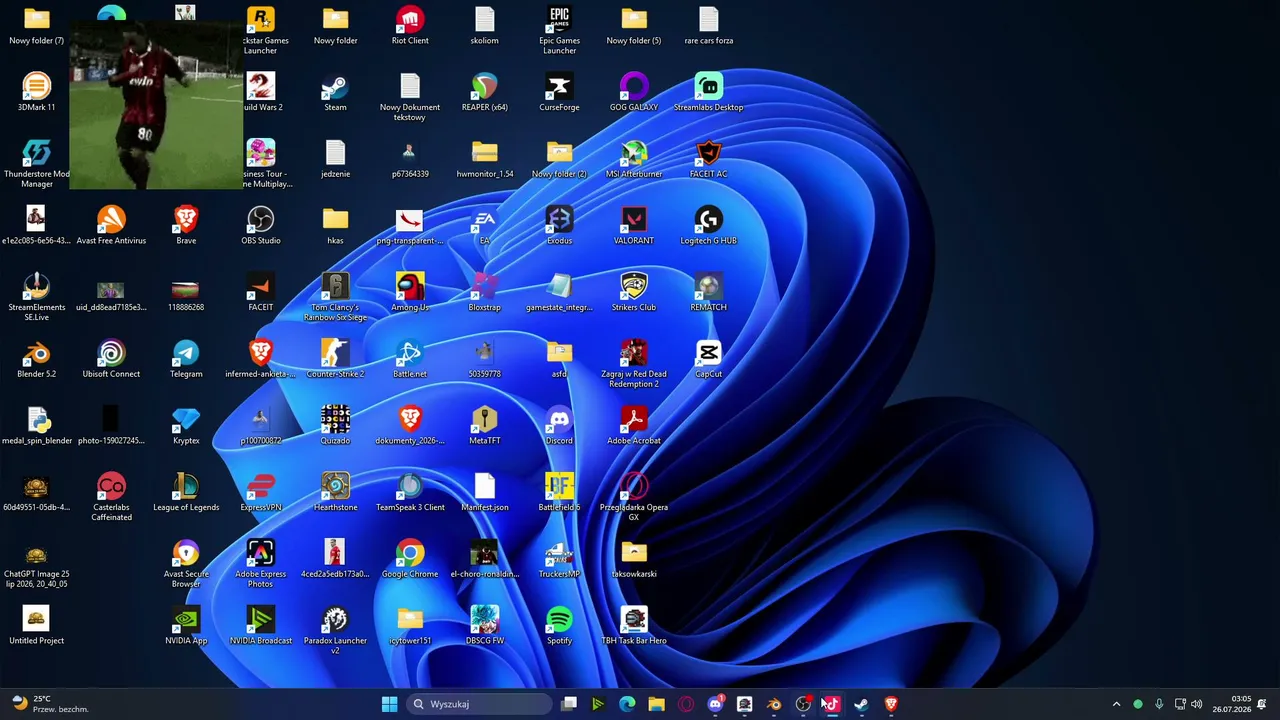Open the volume control in the tray
Image resolution: width=1280 pixels, height=720 pixels.
coord(1197,704)
